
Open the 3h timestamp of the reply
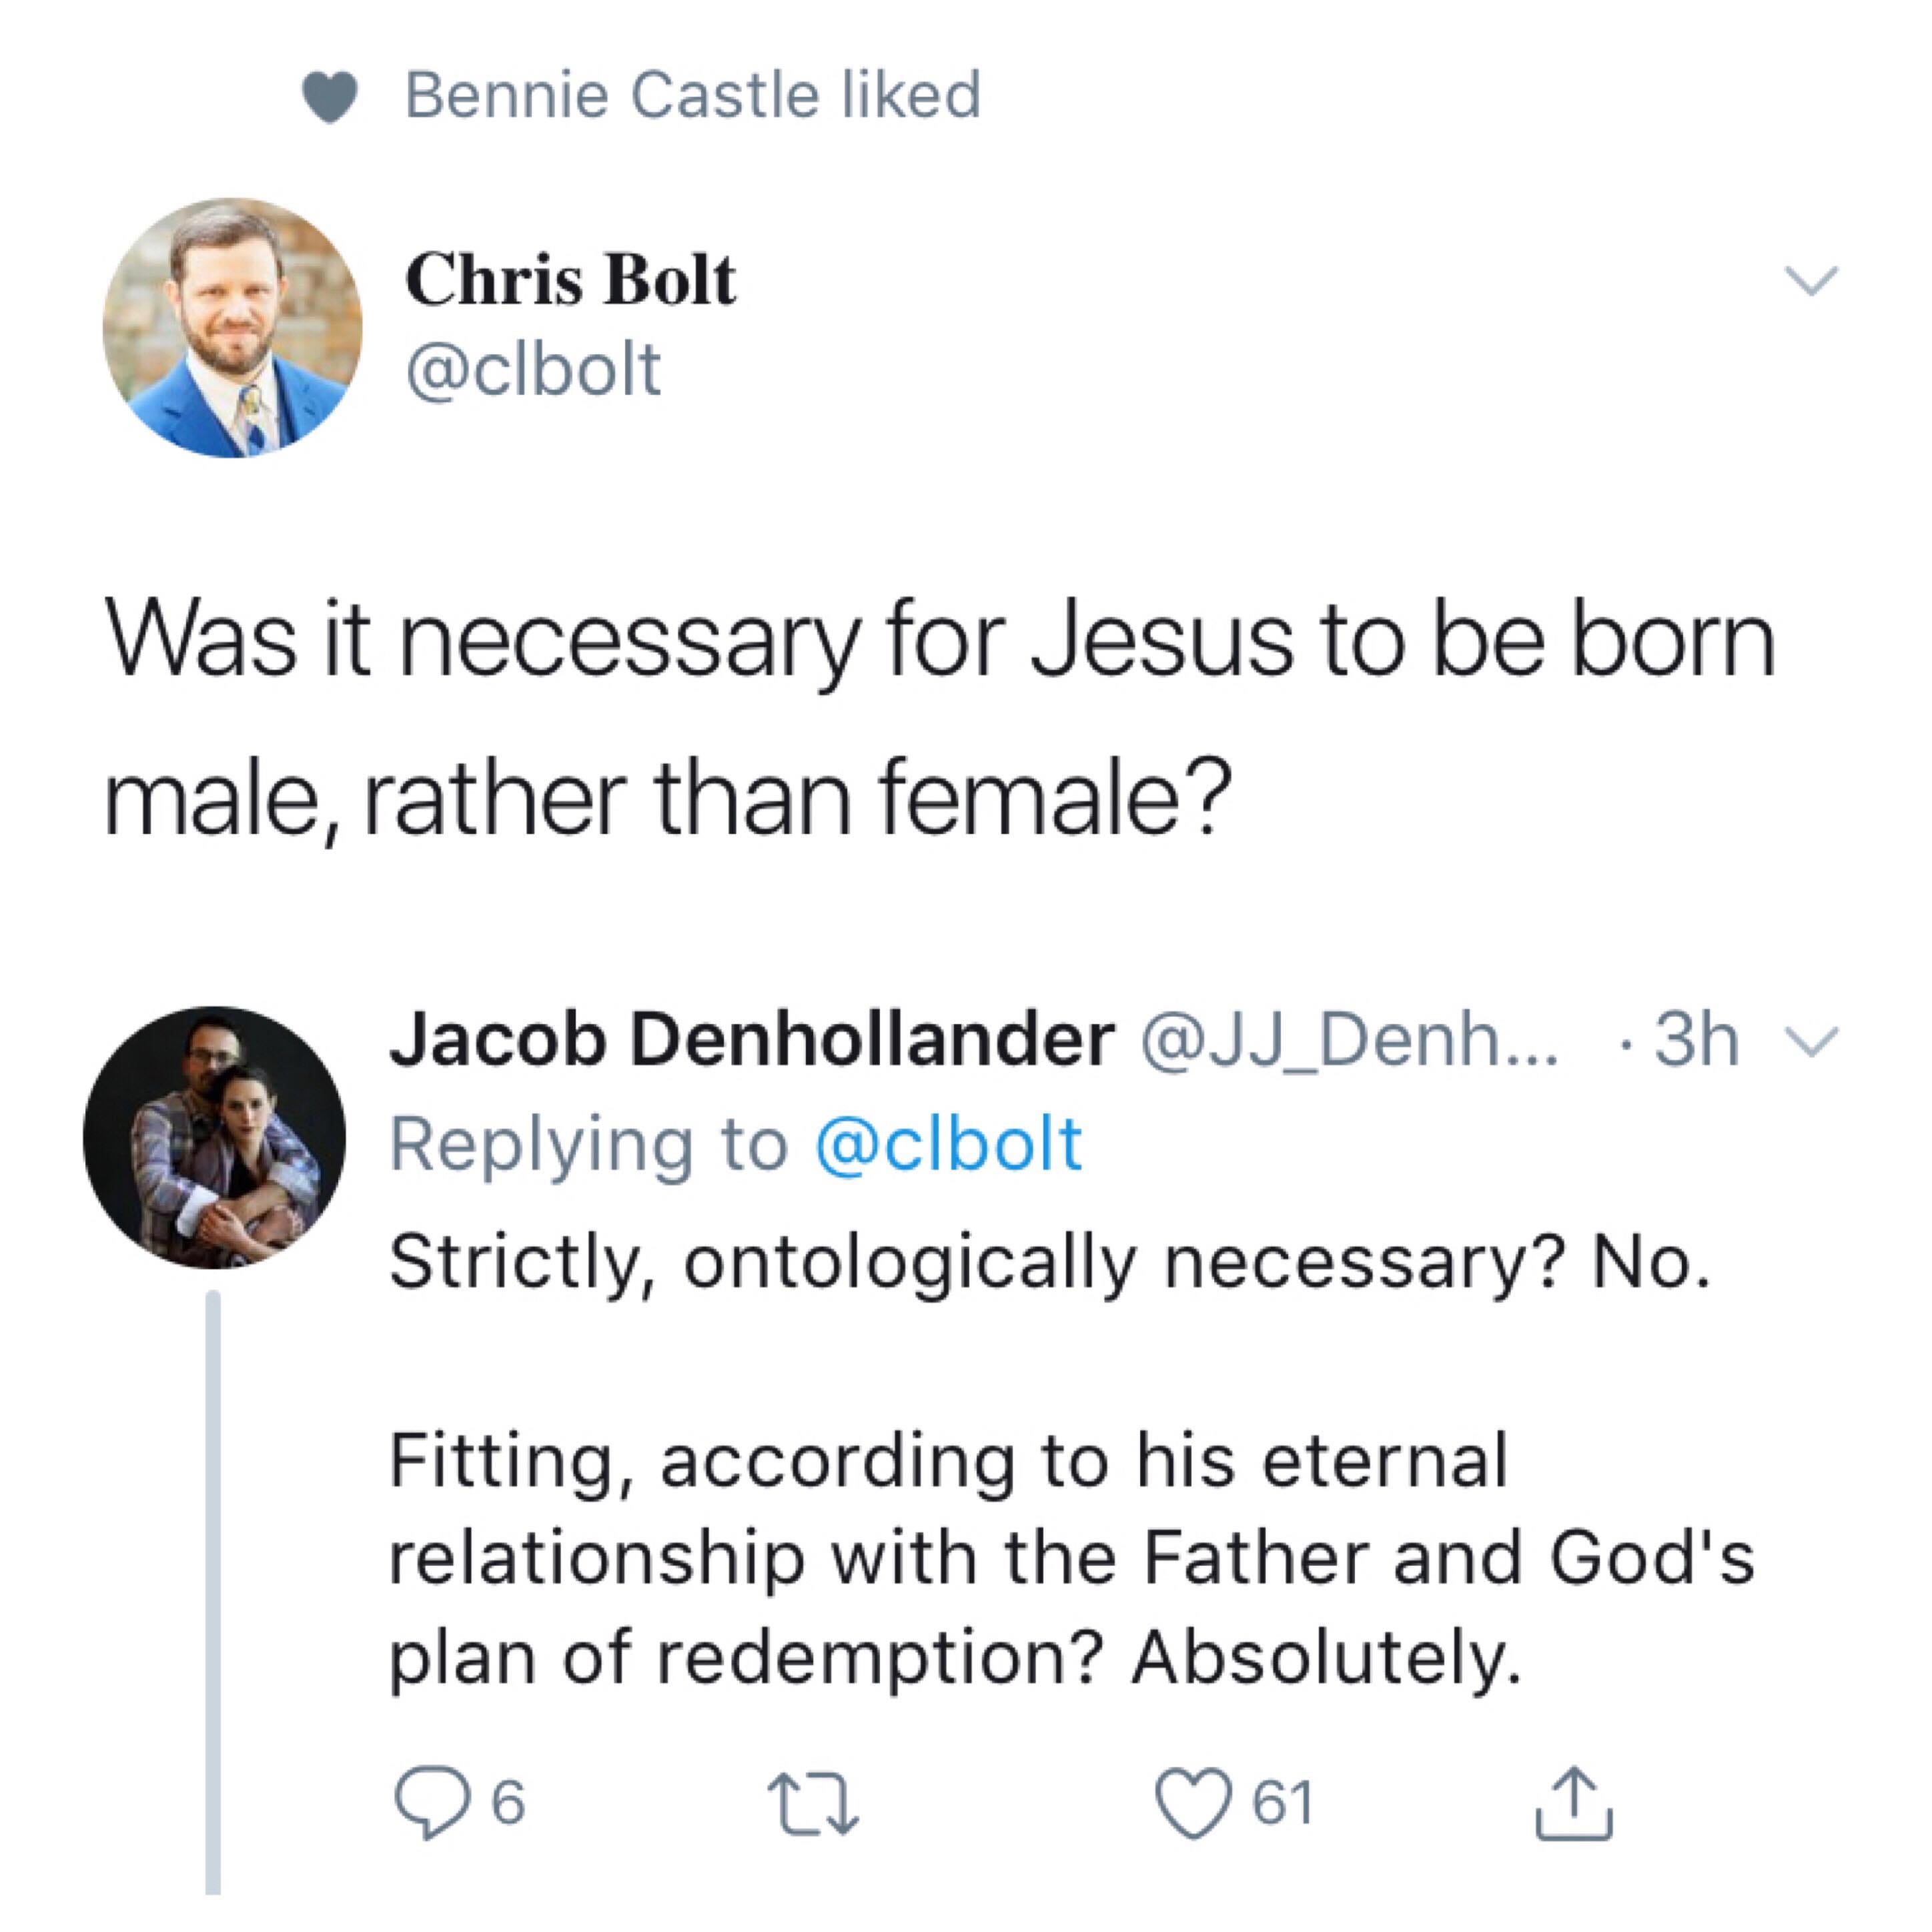1697,1040
